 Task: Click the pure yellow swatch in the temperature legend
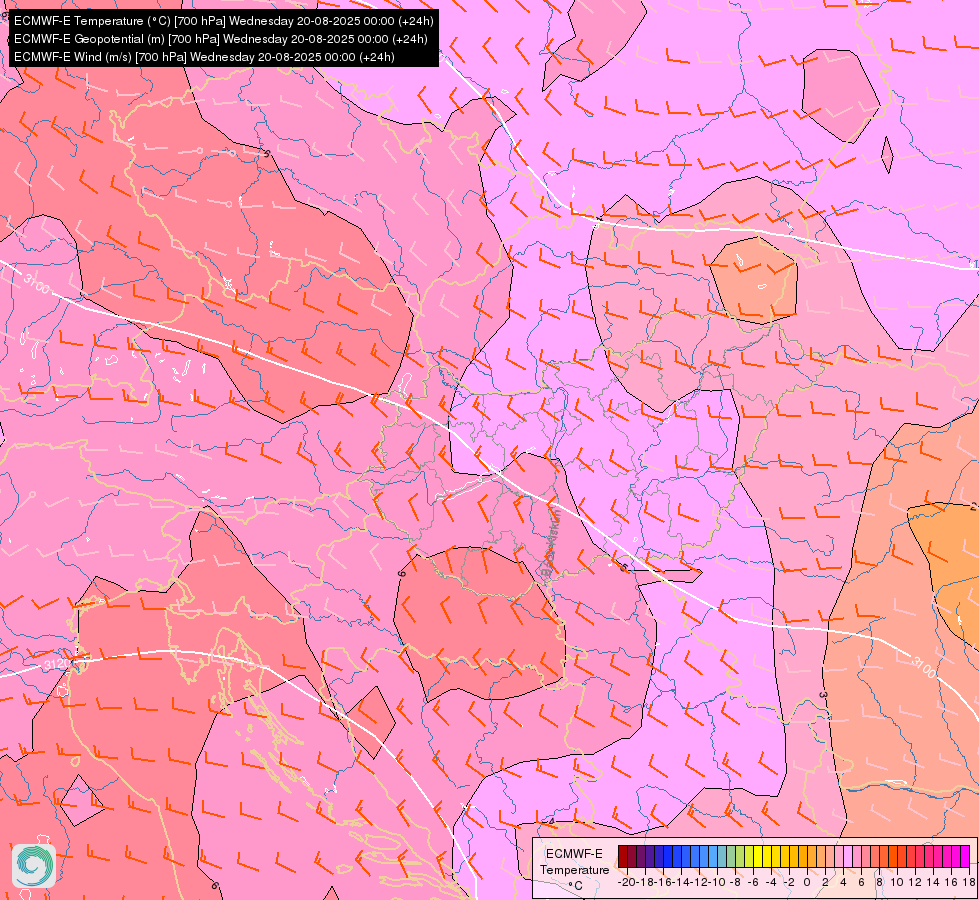(758, 856)
